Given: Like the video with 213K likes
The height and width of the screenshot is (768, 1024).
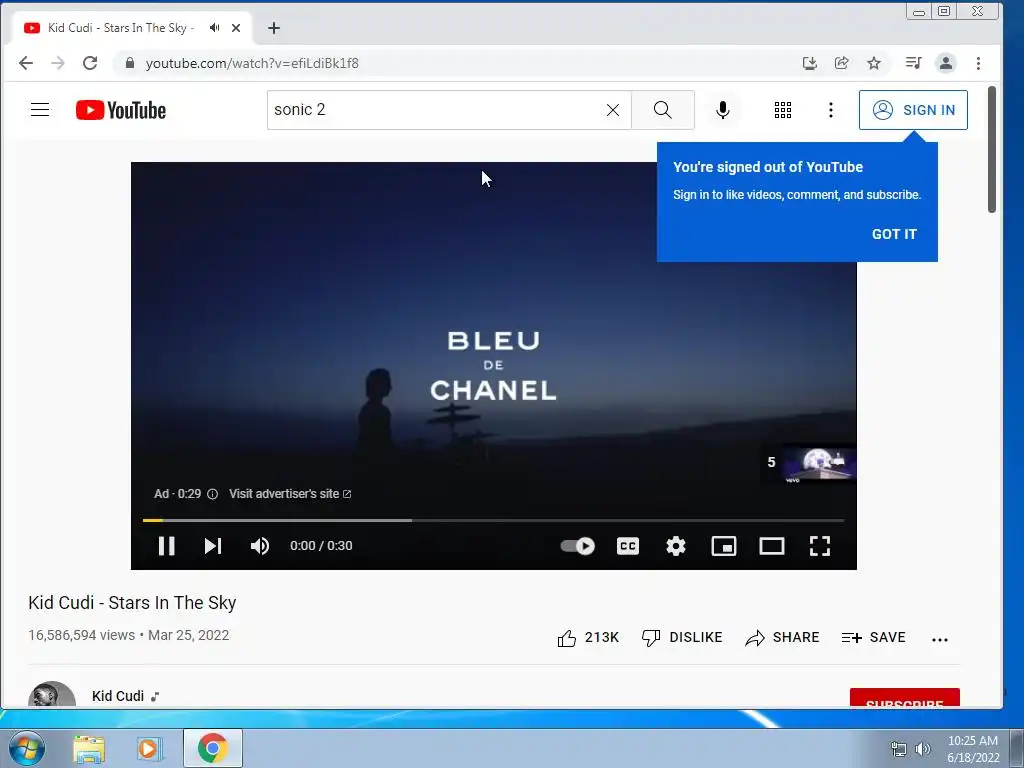Looking at the screenshot, I should pyautogui.click(x=588, y=637).
